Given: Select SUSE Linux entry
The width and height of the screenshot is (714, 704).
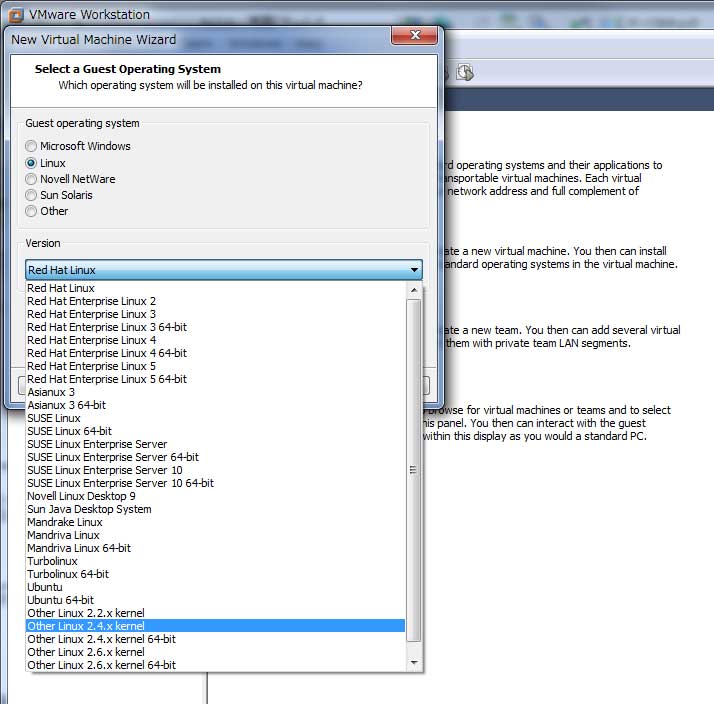Looking at the screenshot, I should click(215, 418).
